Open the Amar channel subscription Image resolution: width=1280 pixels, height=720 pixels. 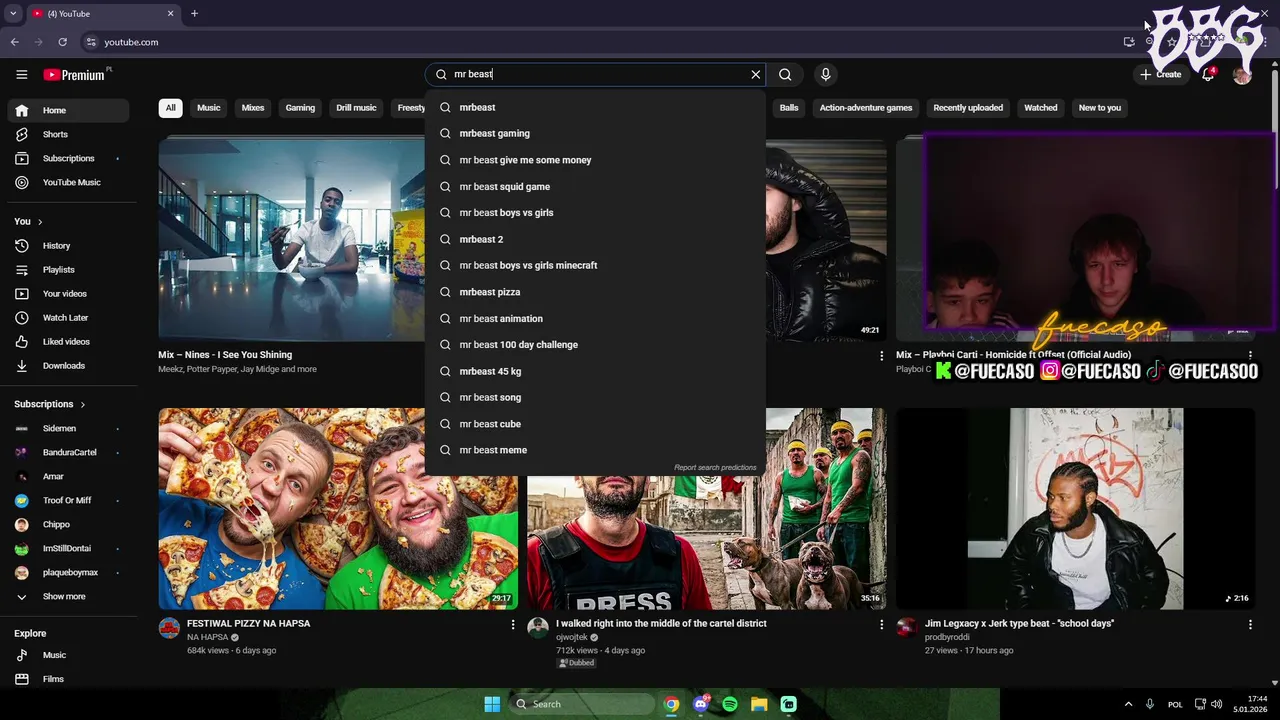(x=69, y=476)
